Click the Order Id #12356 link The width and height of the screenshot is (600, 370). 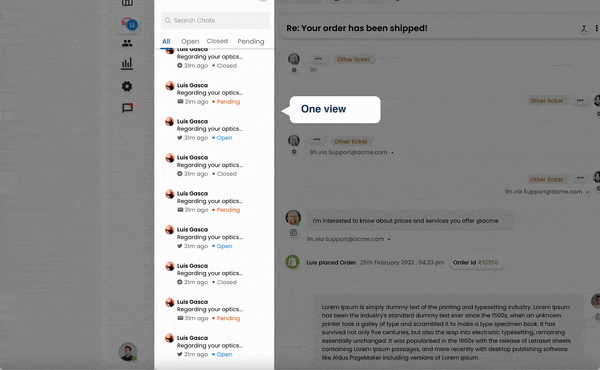click(476, 262)
